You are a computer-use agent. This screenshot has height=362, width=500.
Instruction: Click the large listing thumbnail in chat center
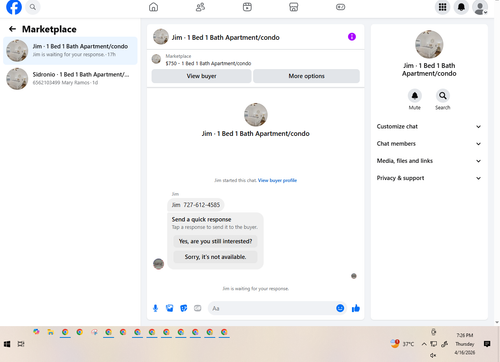click(256, 115)
